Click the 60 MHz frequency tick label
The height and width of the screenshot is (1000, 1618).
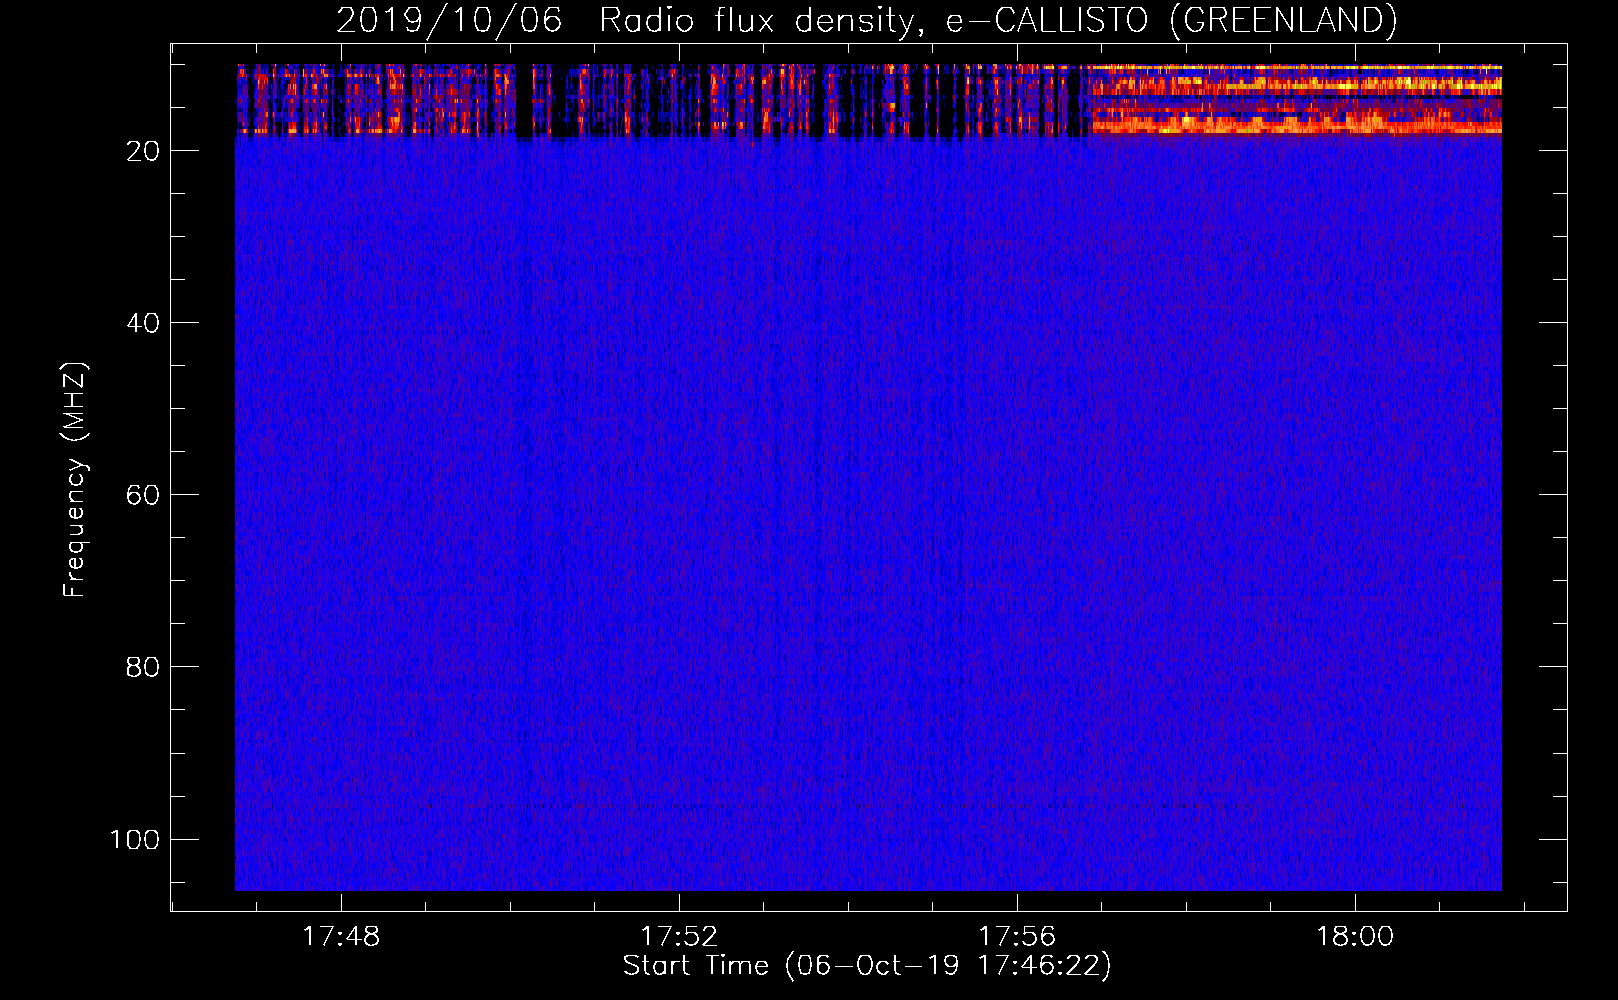[143, 495]
